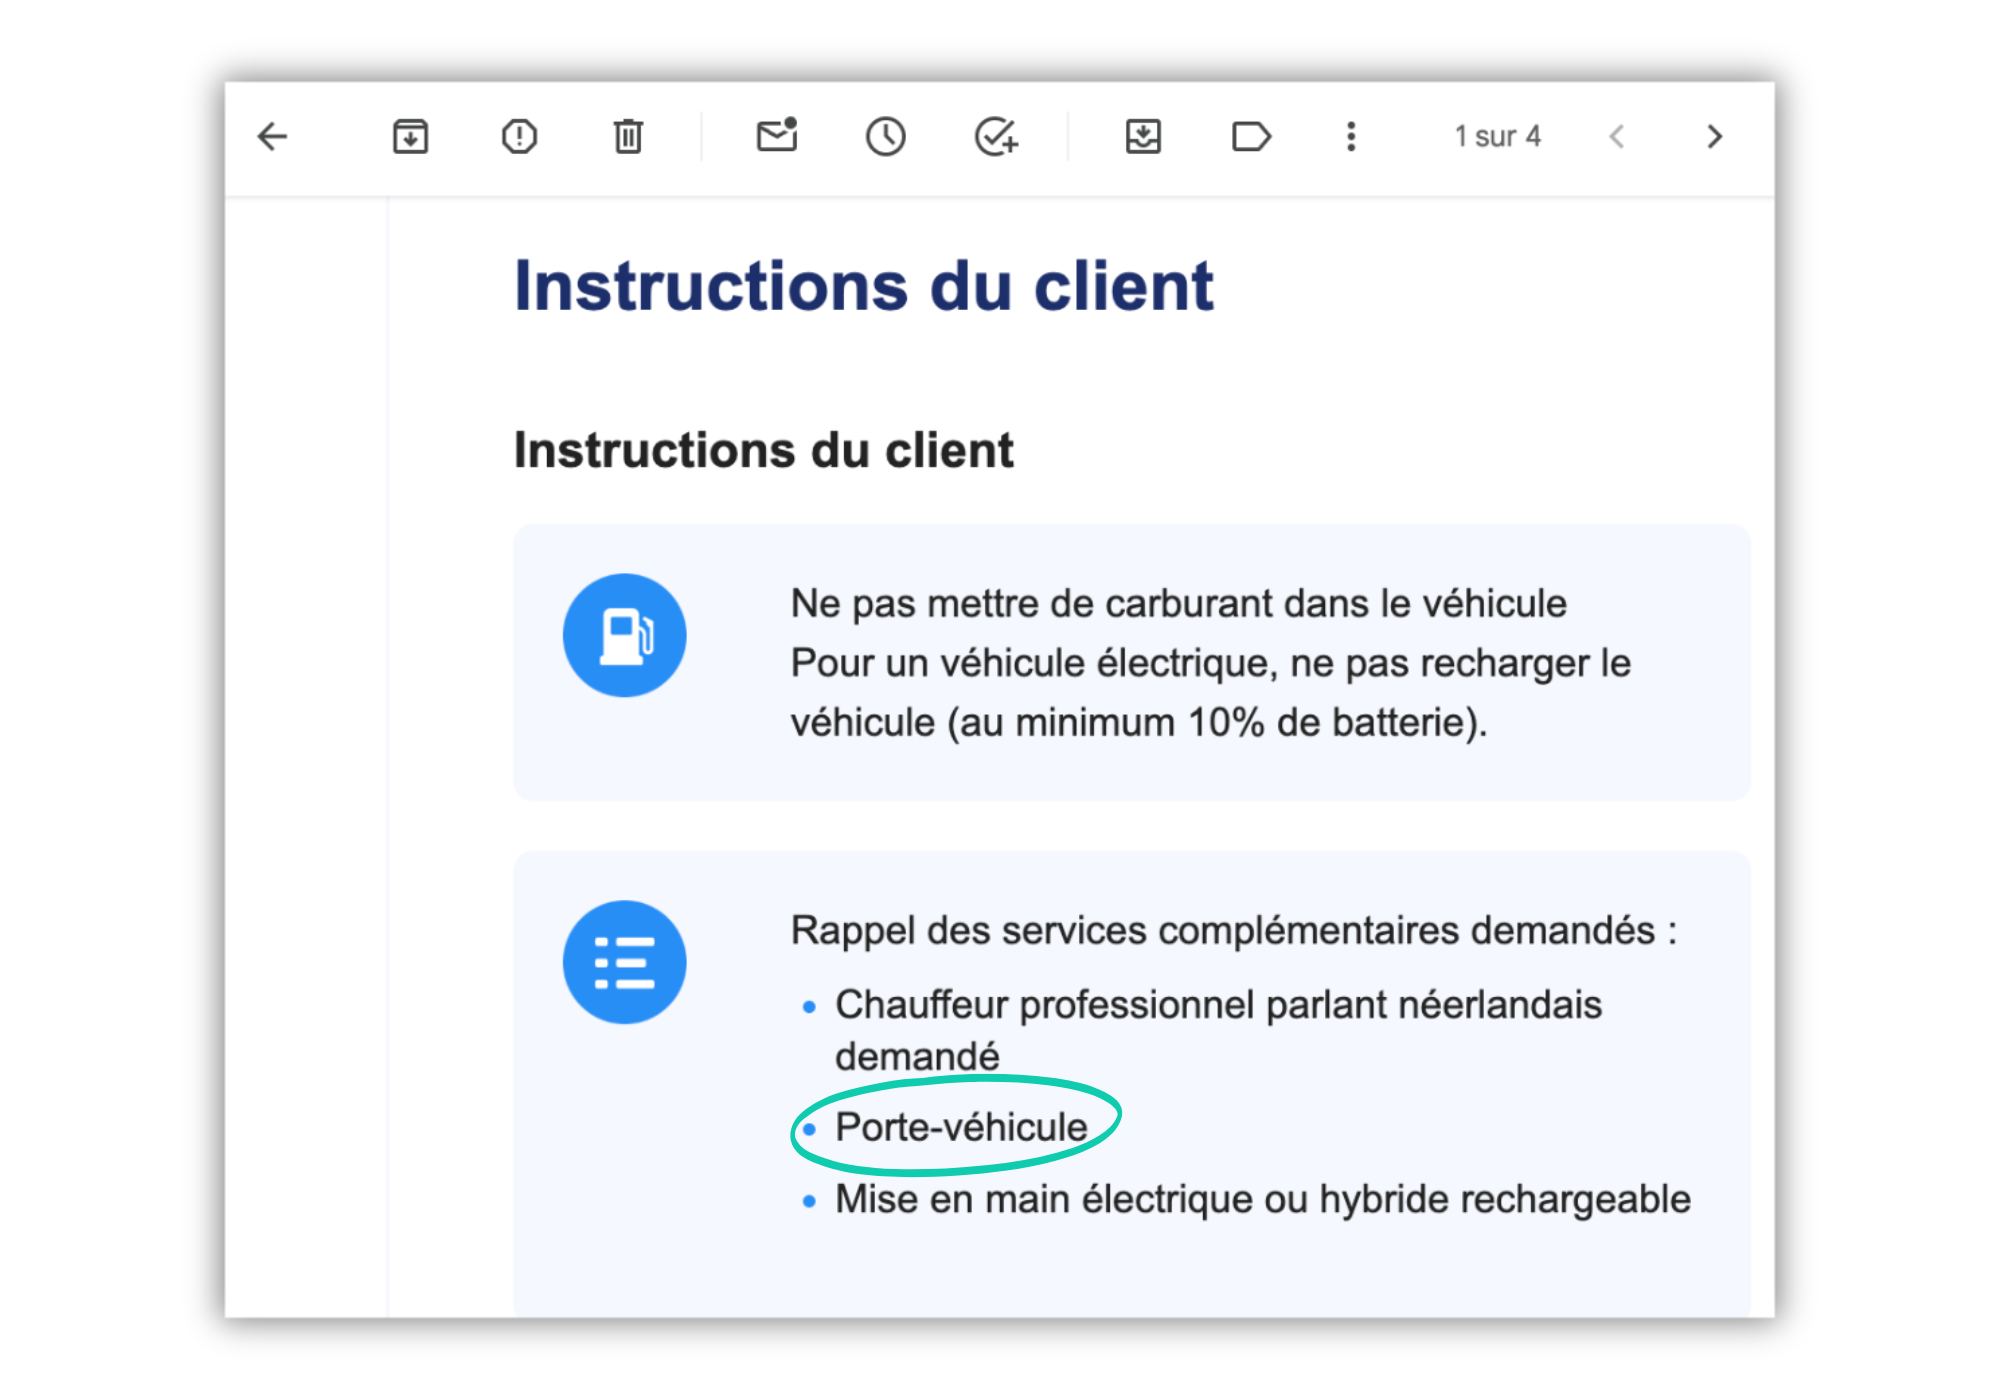Go back with the left arrow

point(272,136)
